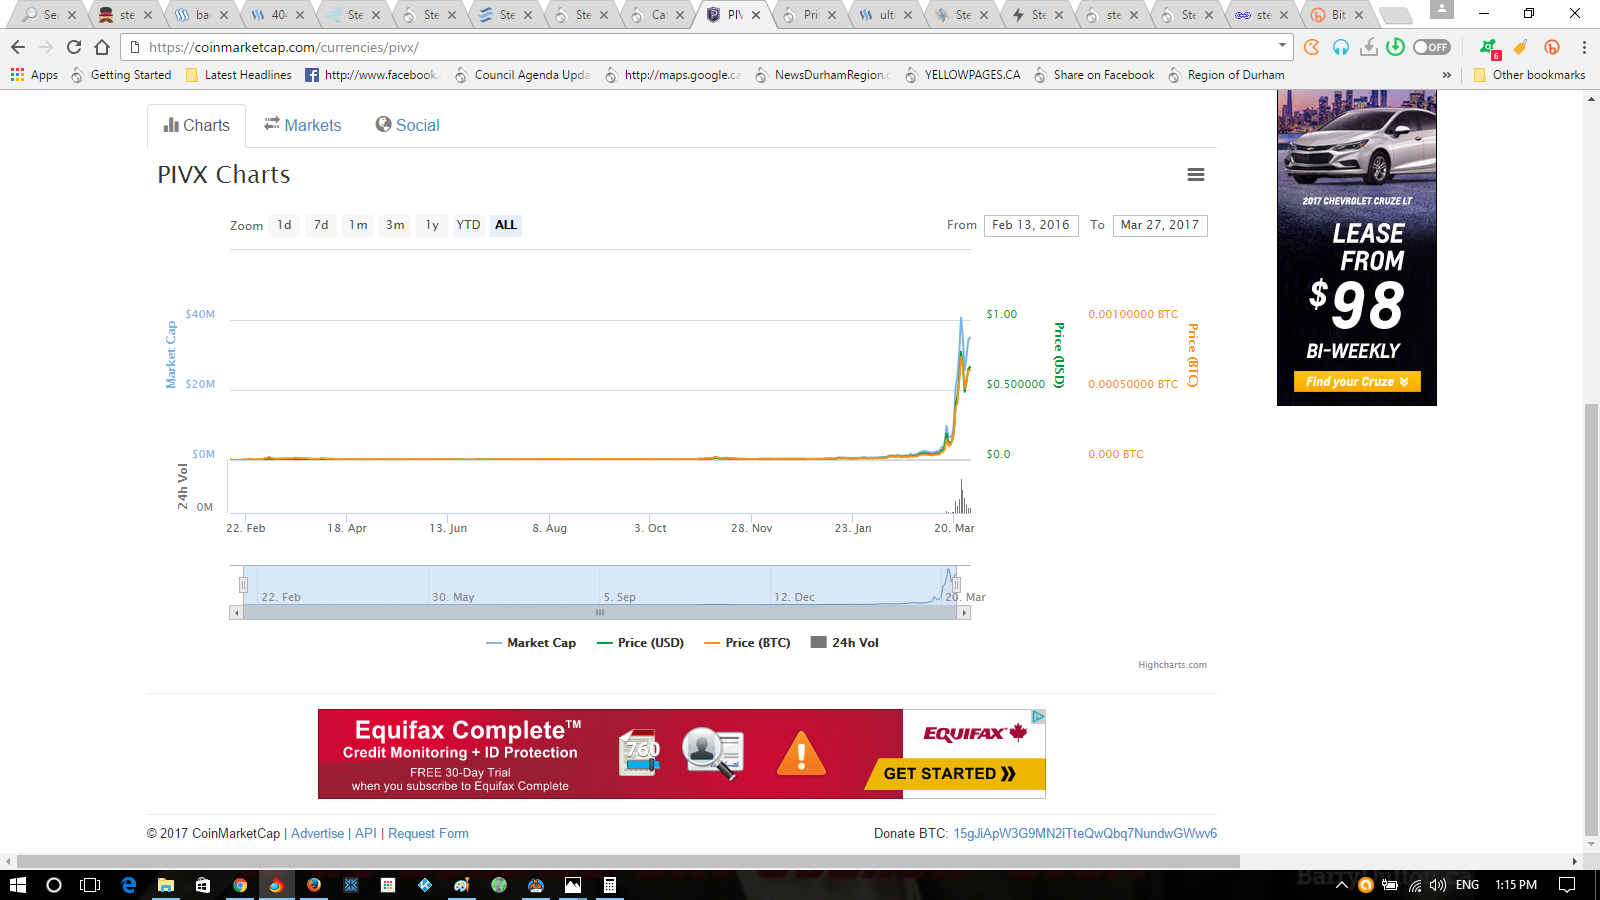1600x900 pixels.
Task: Toggle the Market Cap series in legend
Action: (x=531, y=643)
